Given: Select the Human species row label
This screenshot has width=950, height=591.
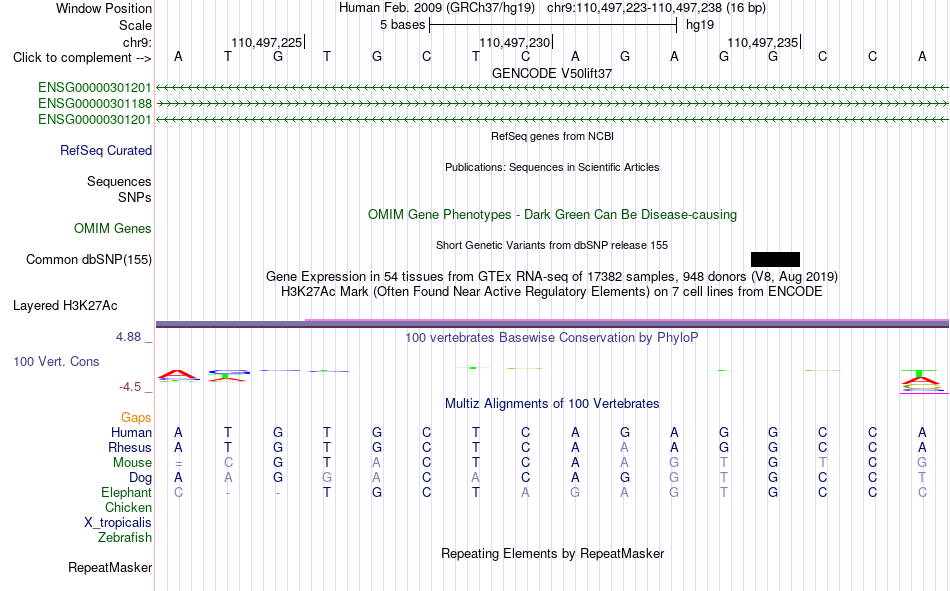Looking at the screenshot, I should coord(131,432).
